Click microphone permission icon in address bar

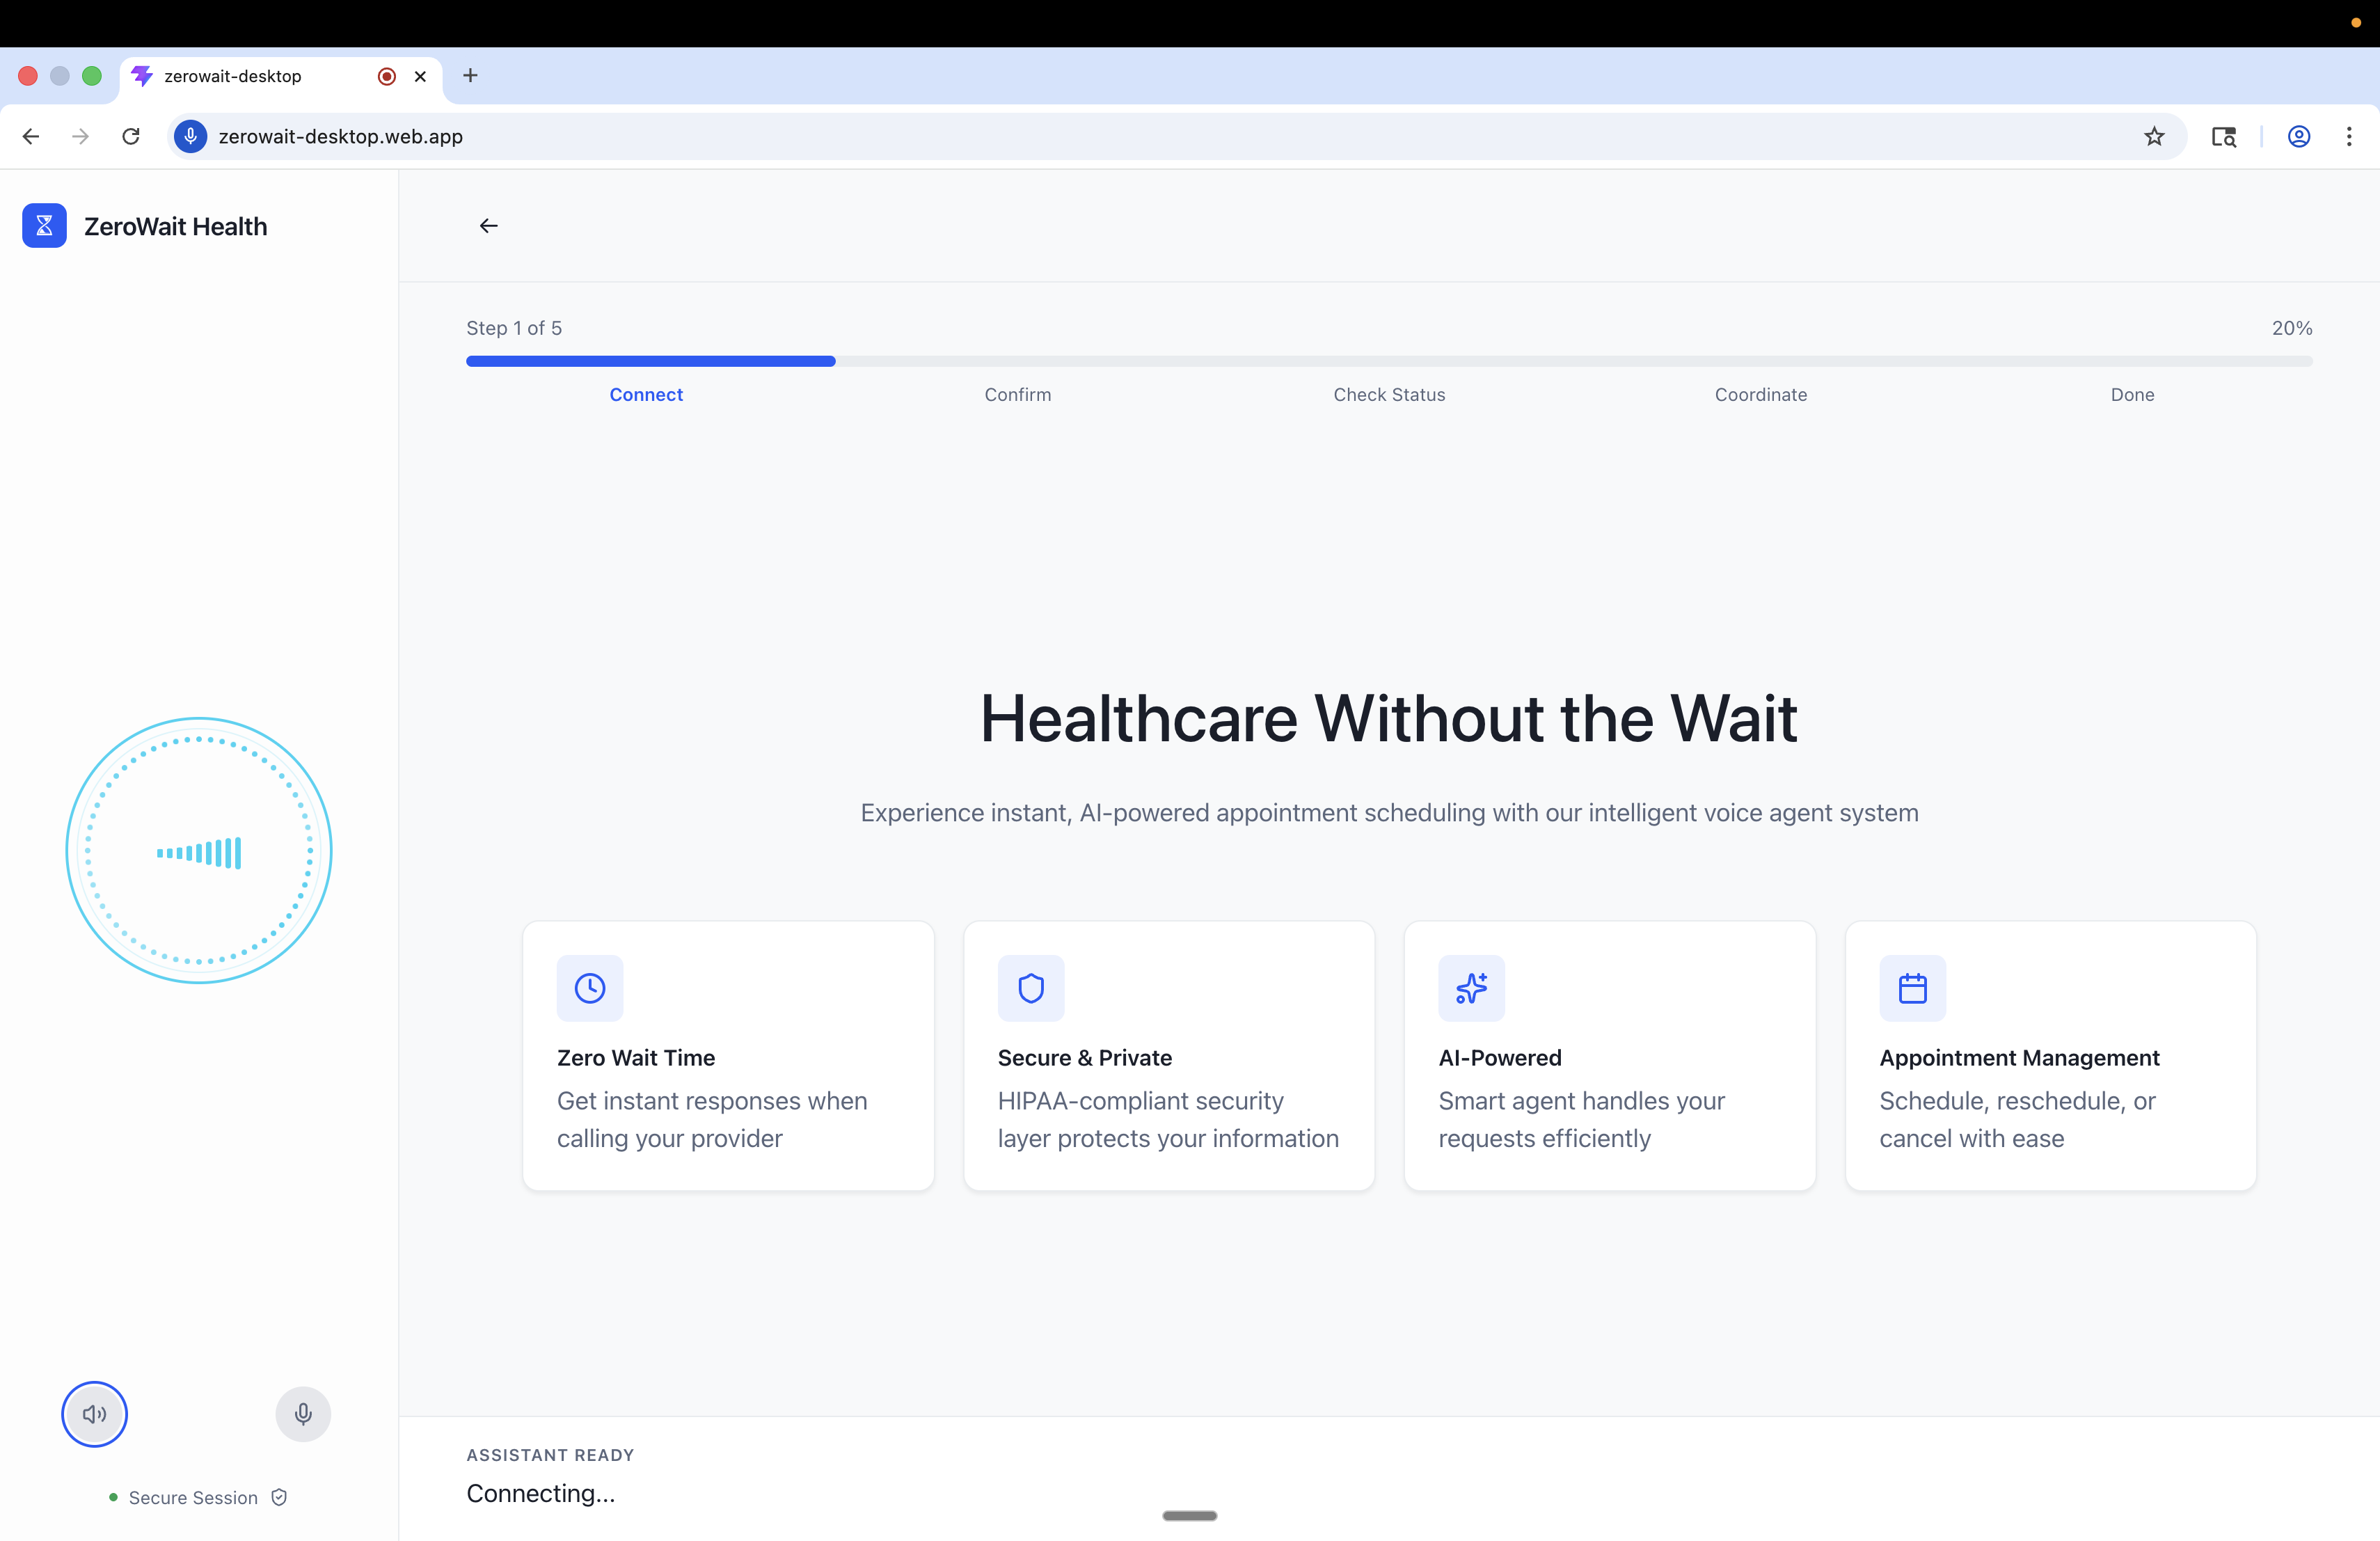pos(190,137)
